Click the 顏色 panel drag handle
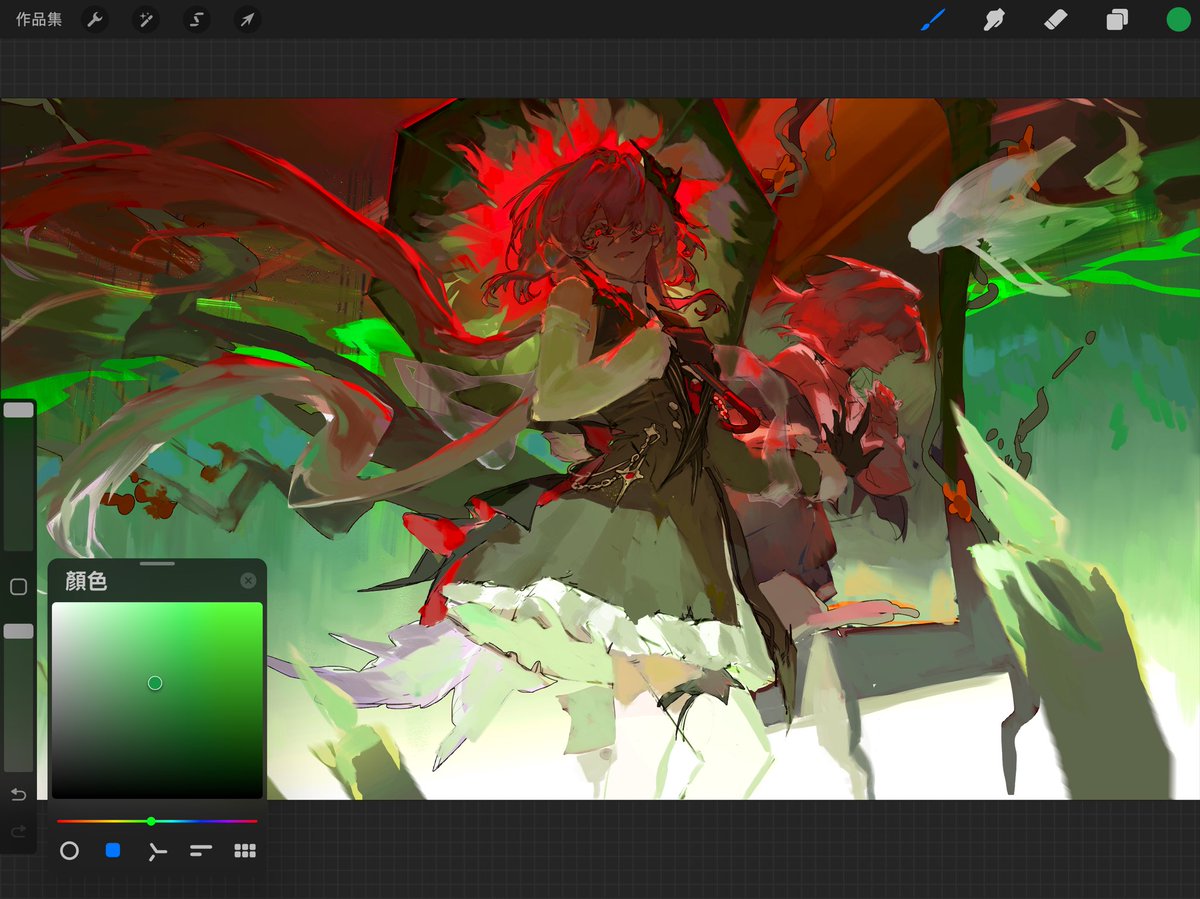This screenshot has width=1200, height=899. click(x=157, y=564)
